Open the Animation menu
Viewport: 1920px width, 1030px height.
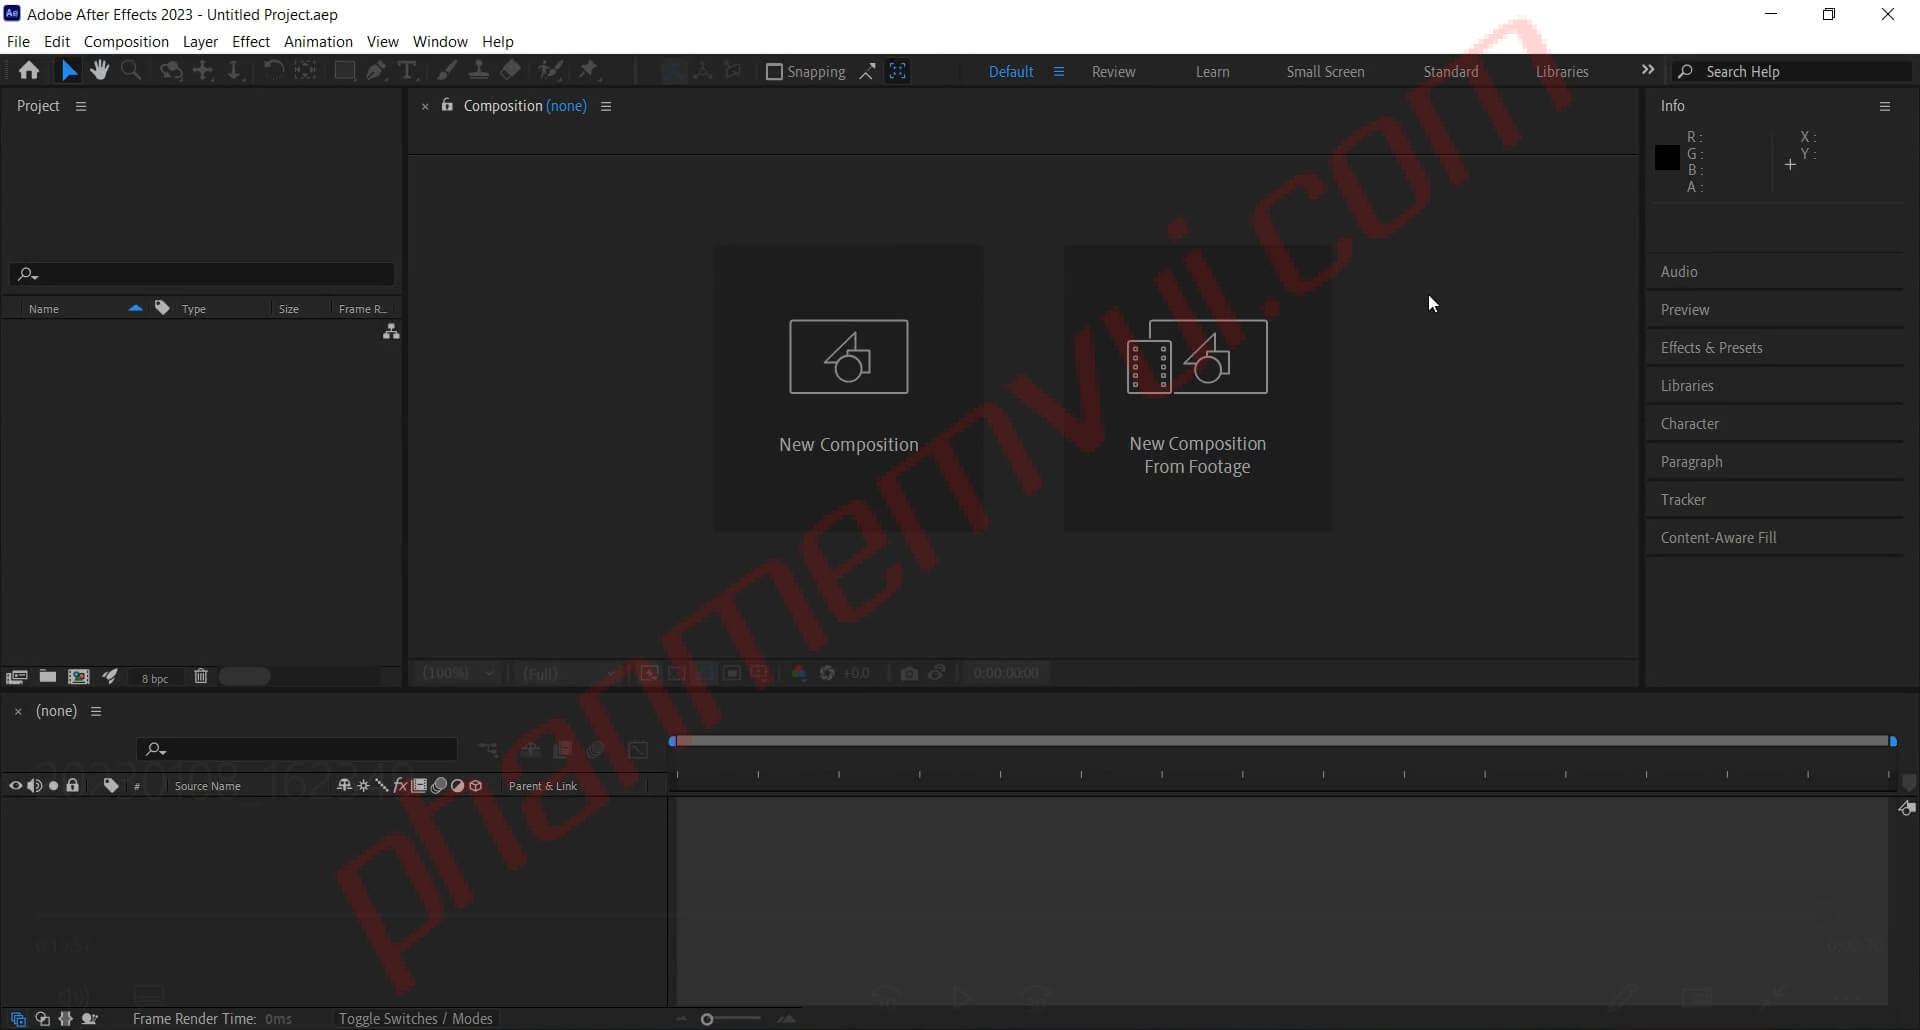[318, 42]
